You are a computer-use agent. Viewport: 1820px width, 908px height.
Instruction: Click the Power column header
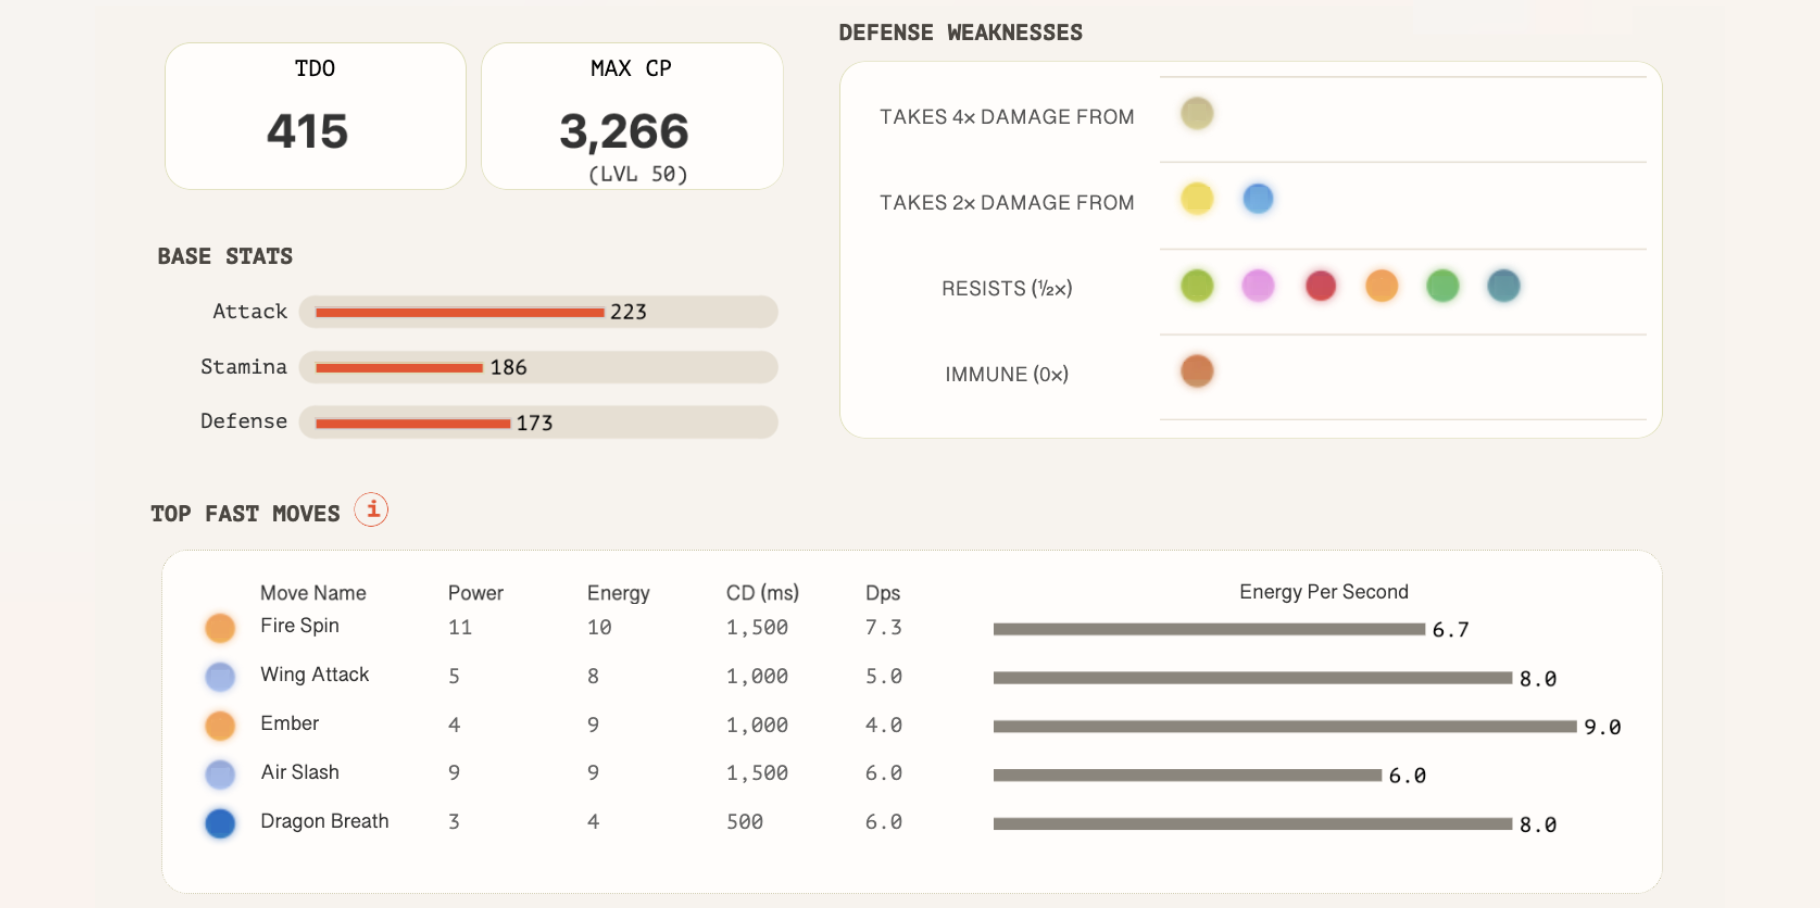[476, 593]
